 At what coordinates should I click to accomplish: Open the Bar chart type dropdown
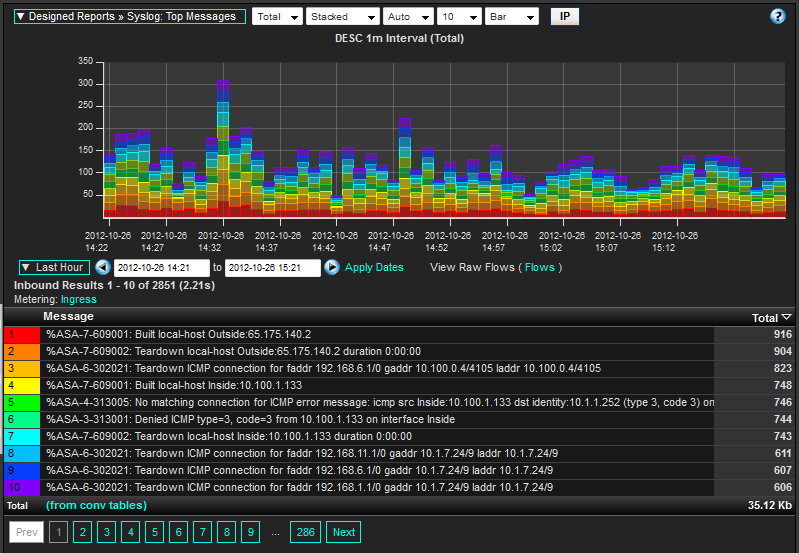click(x=511, y=17)
